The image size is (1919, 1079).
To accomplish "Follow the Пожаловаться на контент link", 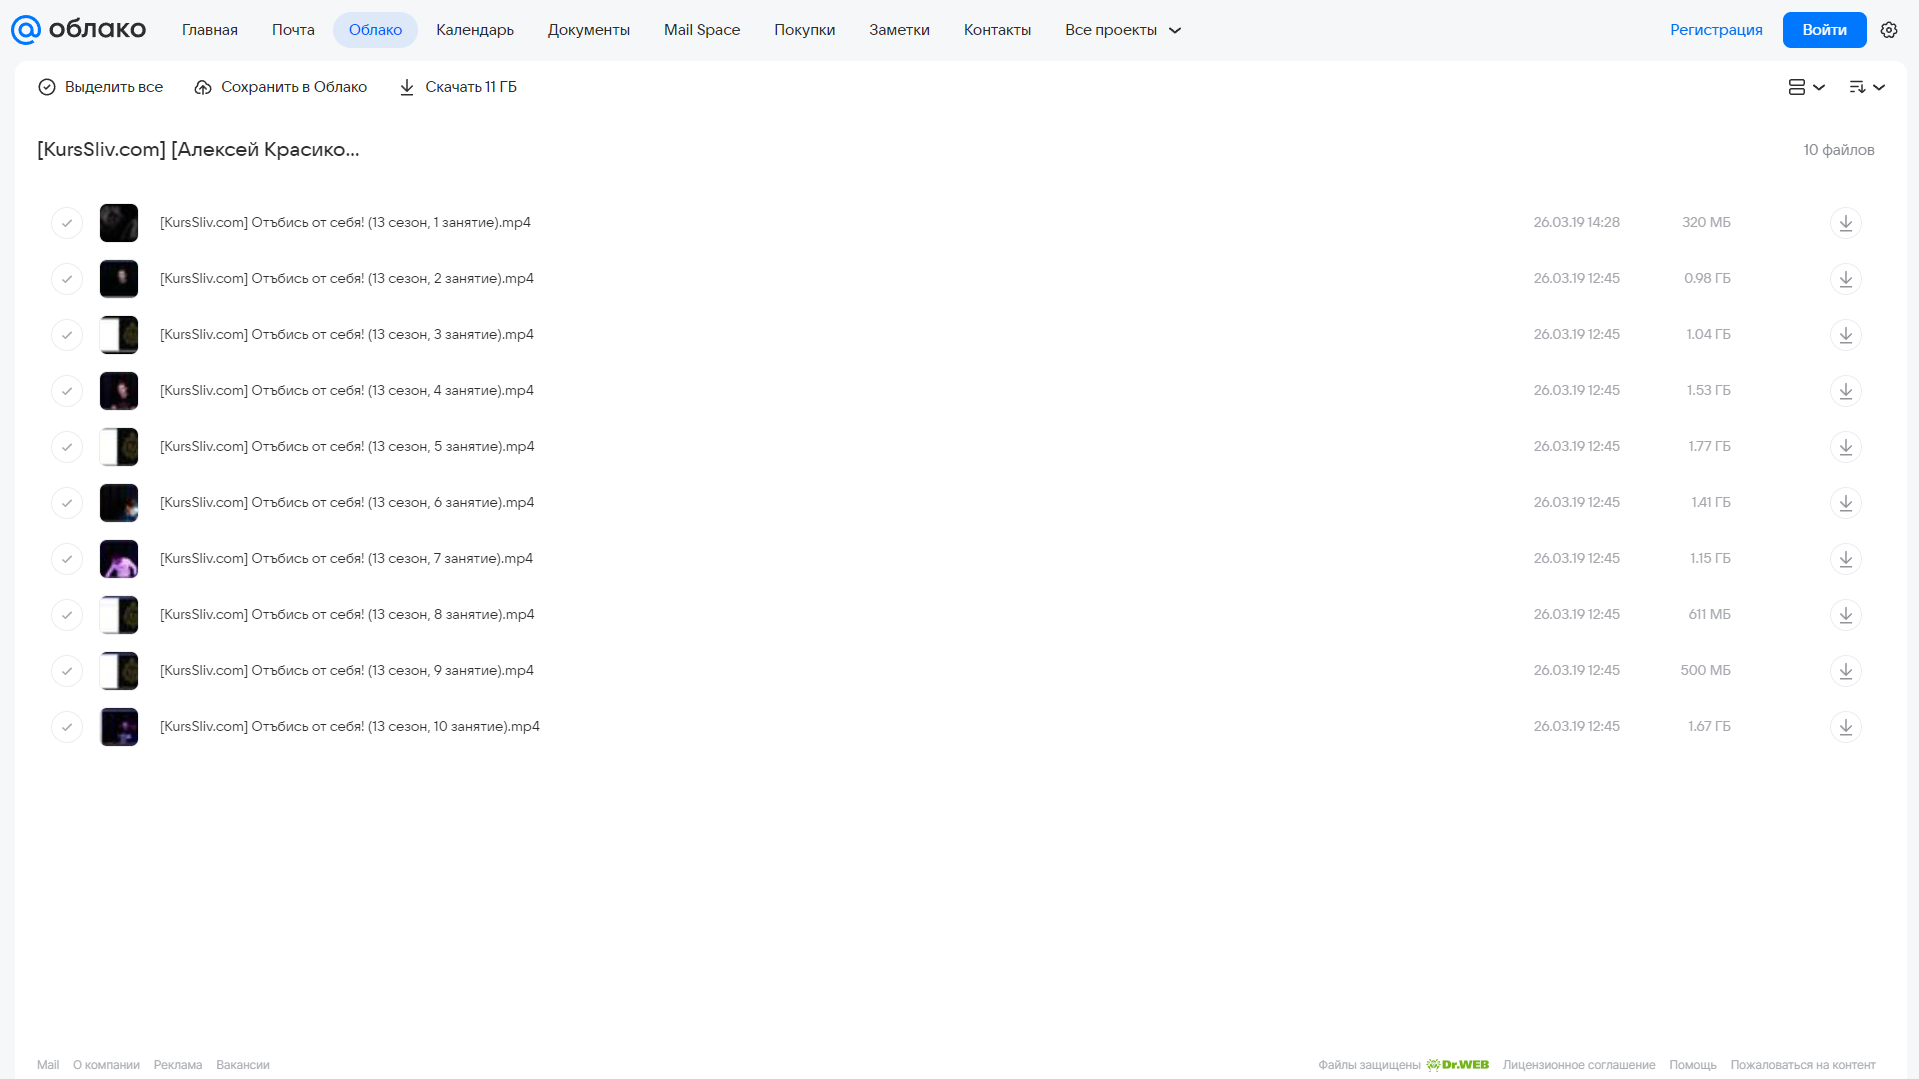I will pyautogui.click(x=1803, y=1065).
